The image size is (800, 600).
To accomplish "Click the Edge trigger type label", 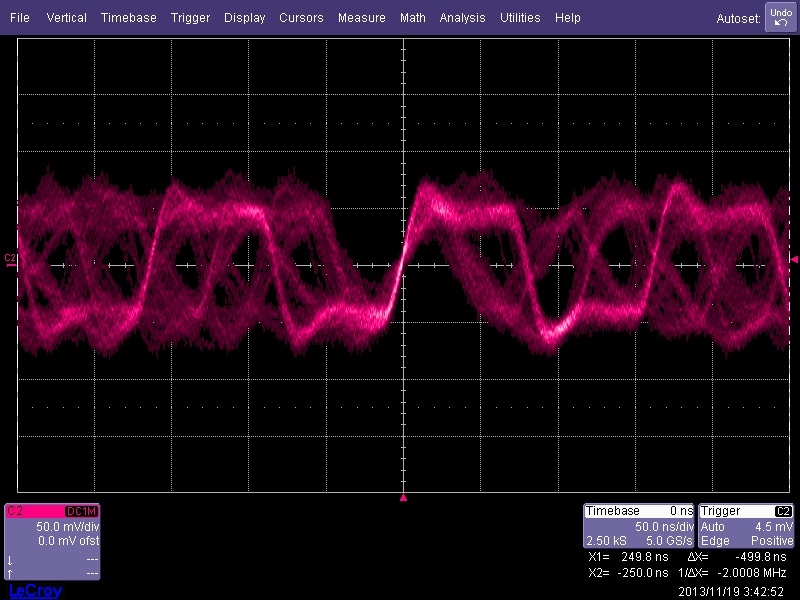I will [x=715, y=540].
